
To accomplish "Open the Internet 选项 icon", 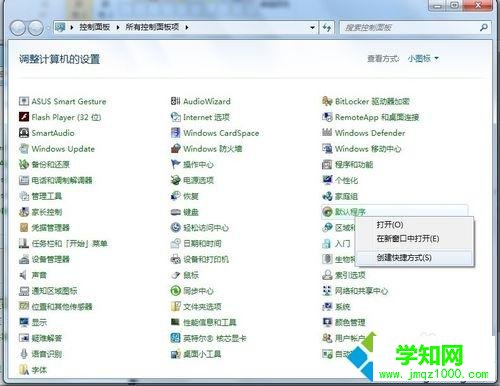I will (175, 117).
